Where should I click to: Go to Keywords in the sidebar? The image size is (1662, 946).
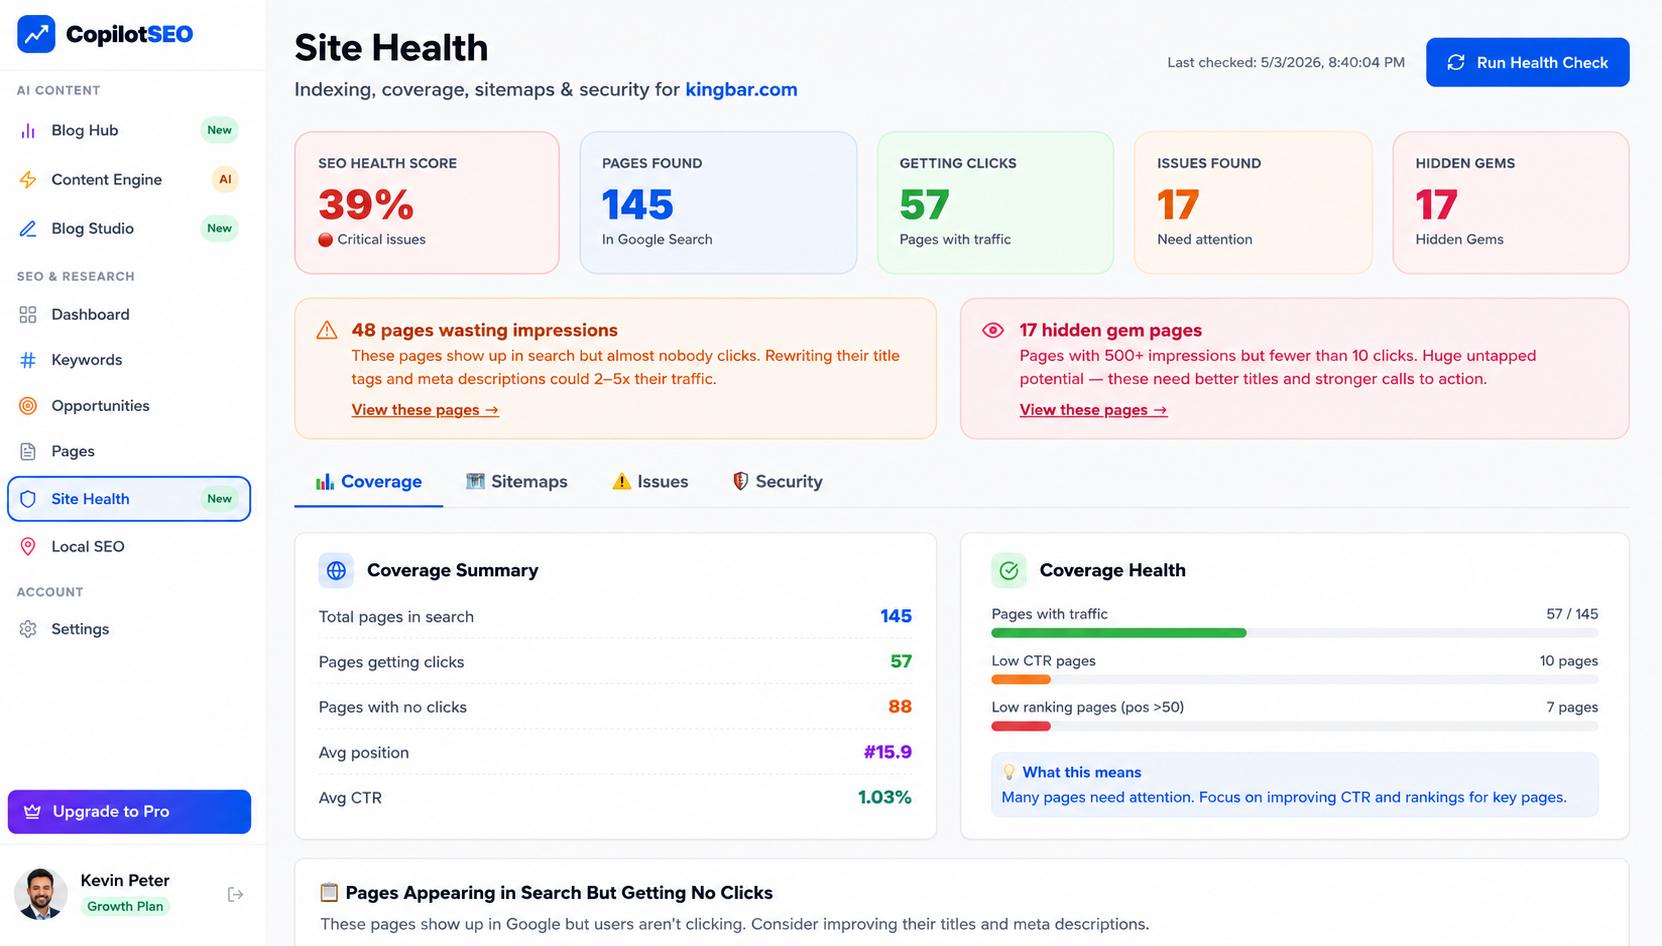pos(129,360)
